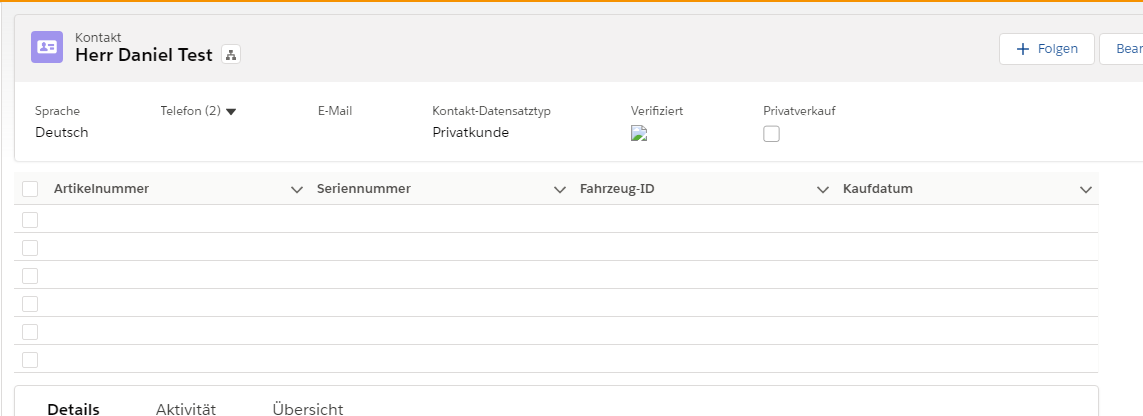Viewport: 1143px width, 416px height.
Task: Mark the last table row checkbox
Action: [30, 359]
